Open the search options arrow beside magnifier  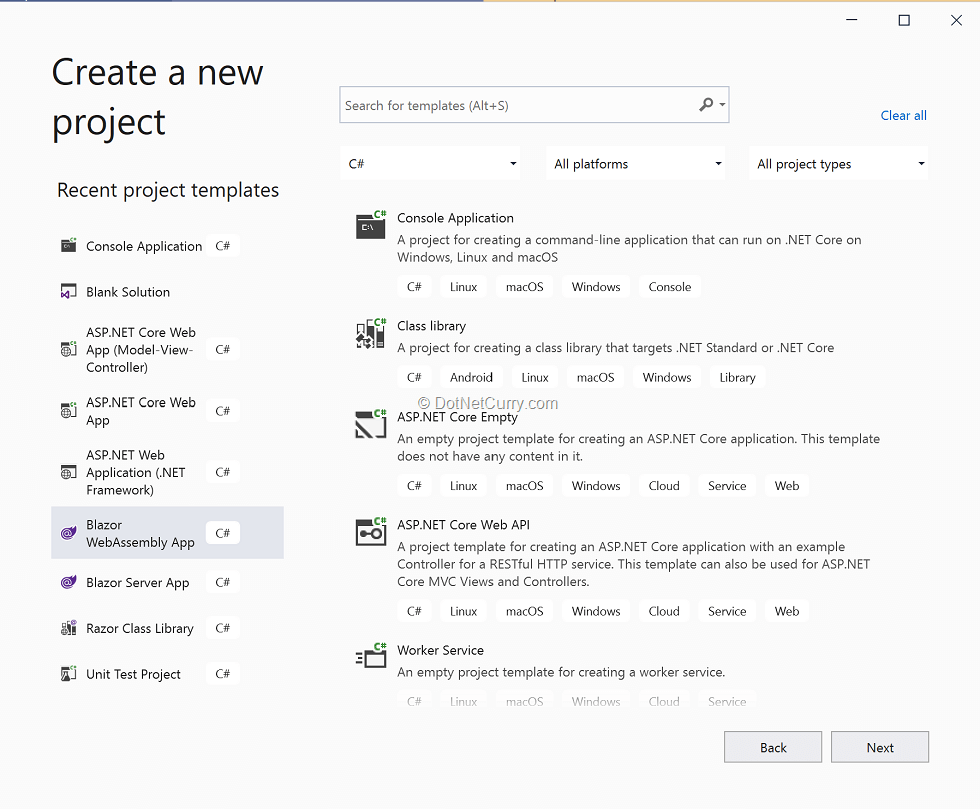(x=722, y=104)
